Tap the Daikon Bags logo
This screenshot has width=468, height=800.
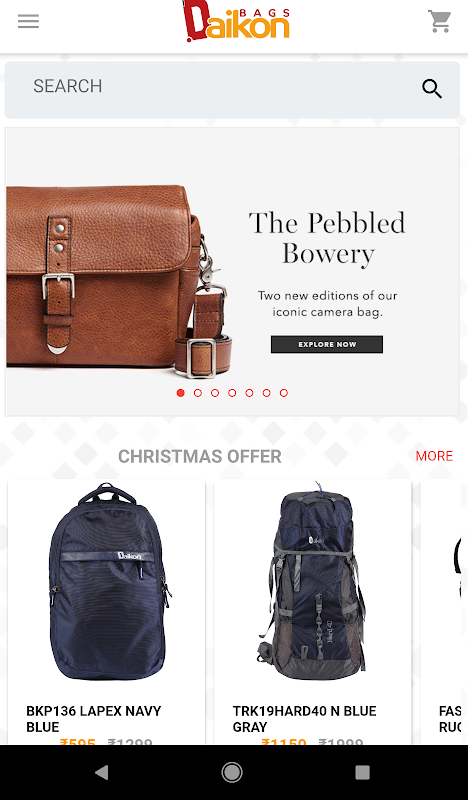(x=236, y=21)
